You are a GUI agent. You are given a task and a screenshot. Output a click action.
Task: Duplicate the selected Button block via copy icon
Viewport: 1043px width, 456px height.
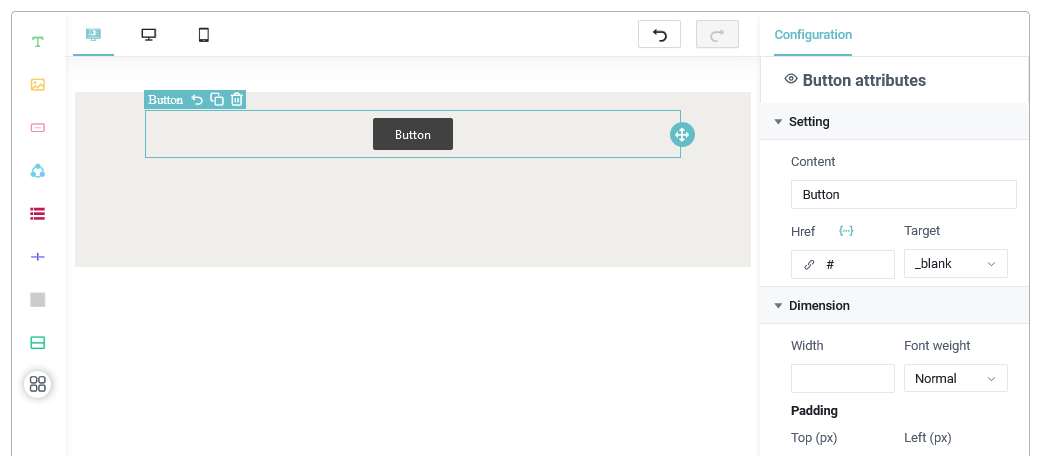217,99
